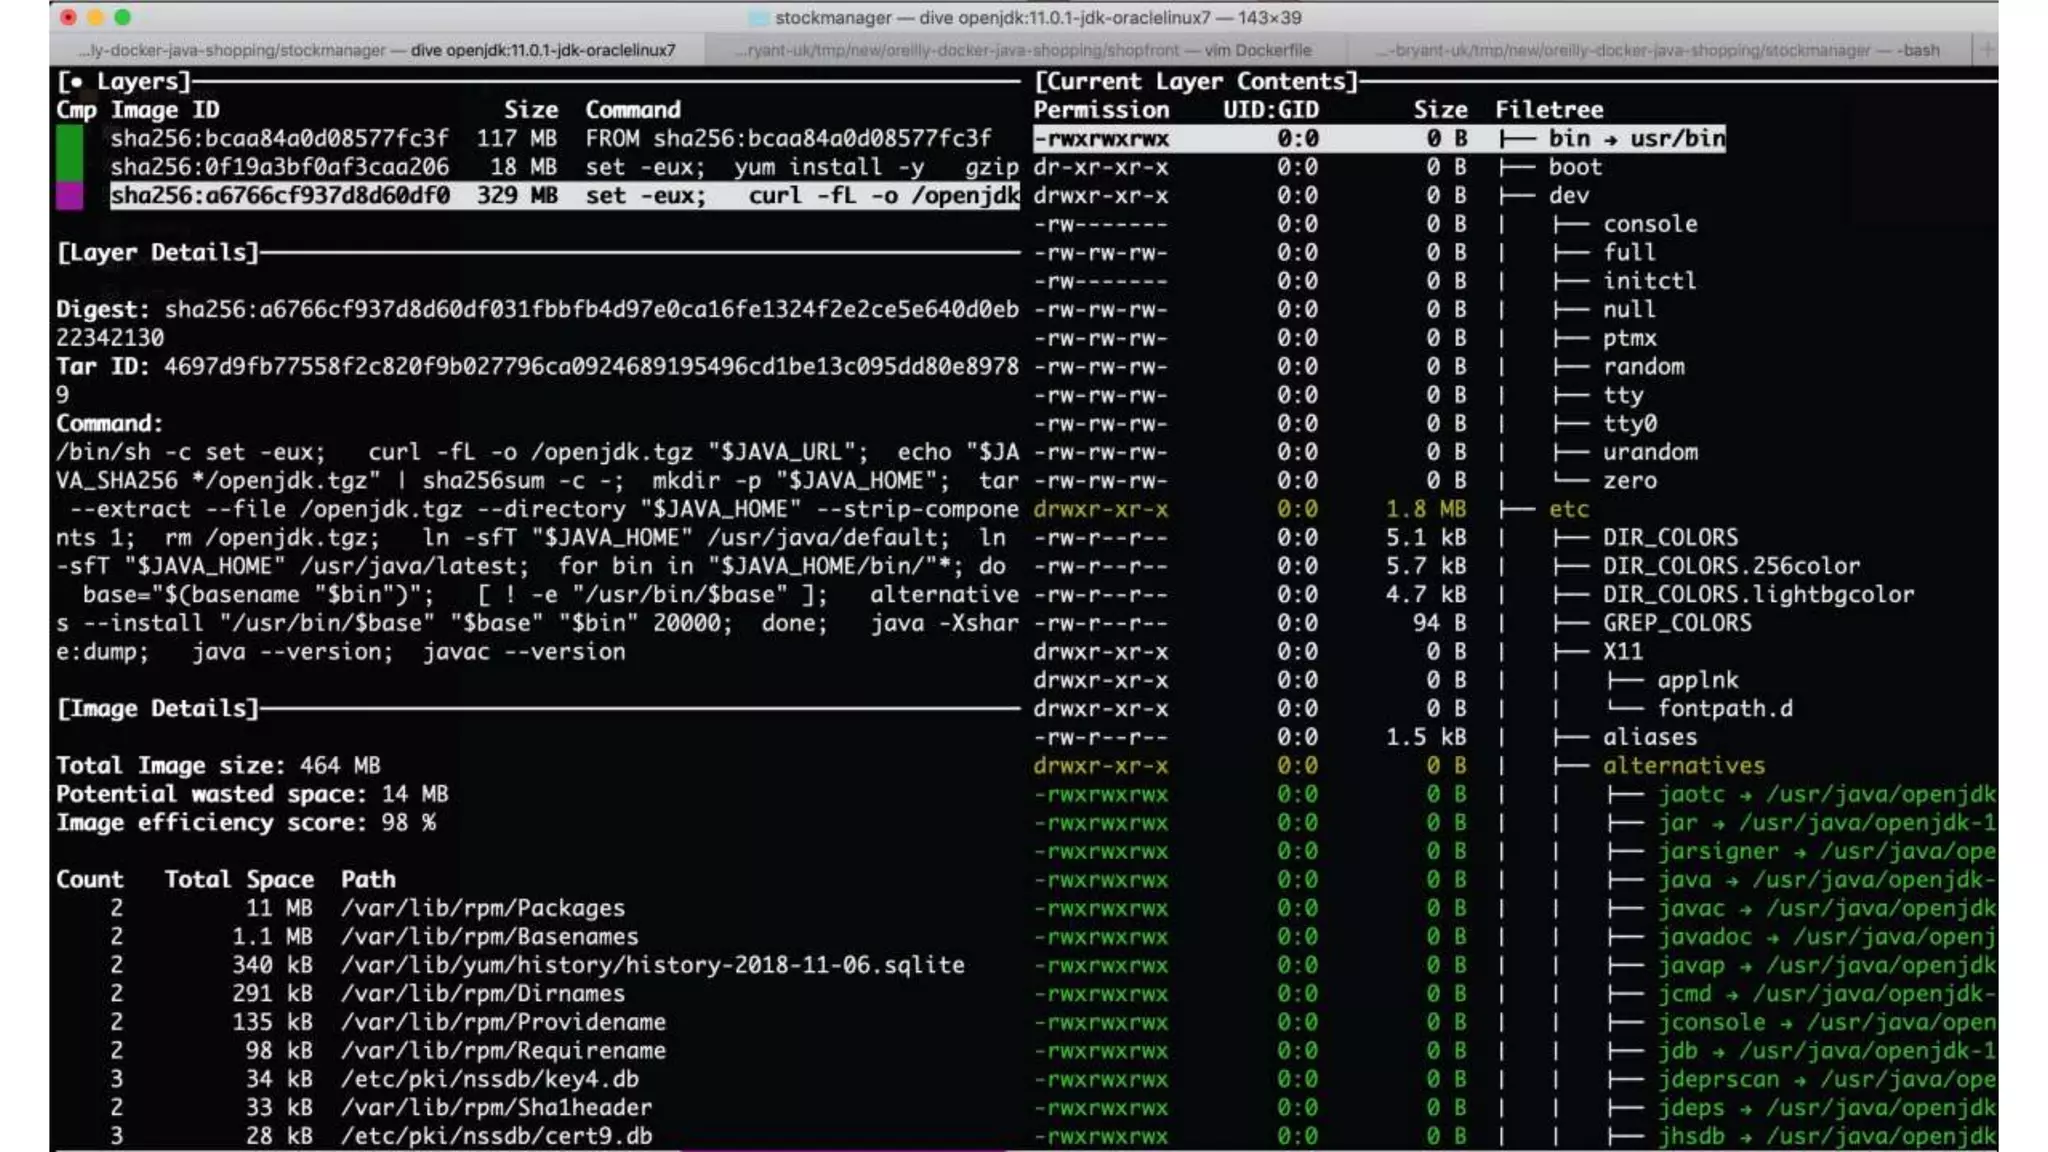
Task: Switch to the vim Dockerfile tab
Action: [1025, 50]
